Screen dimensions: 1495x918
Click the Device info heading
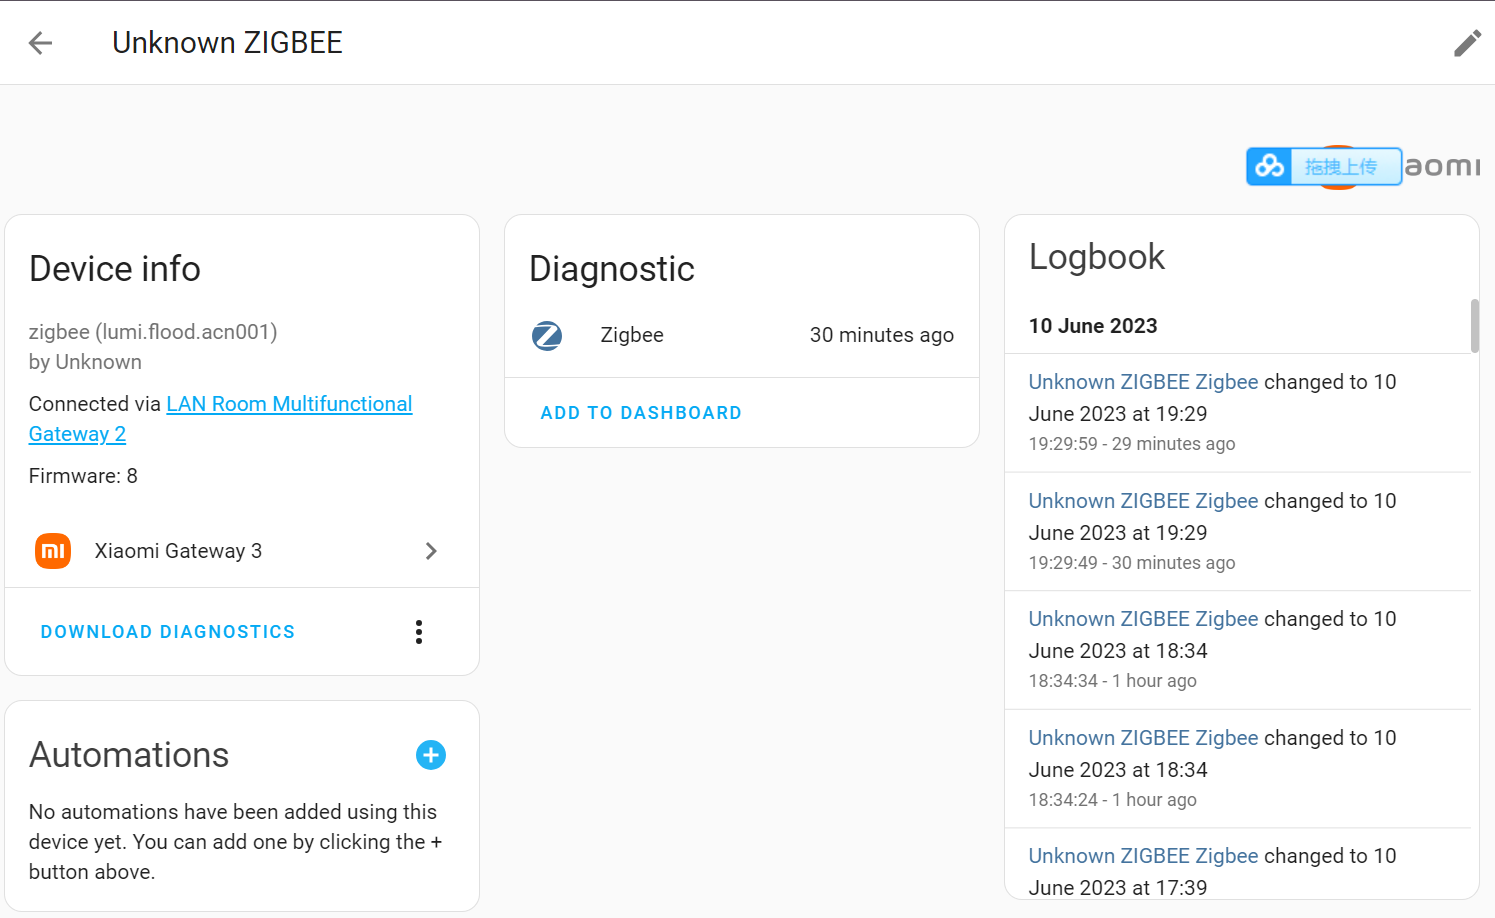click(x=114, y=268)
